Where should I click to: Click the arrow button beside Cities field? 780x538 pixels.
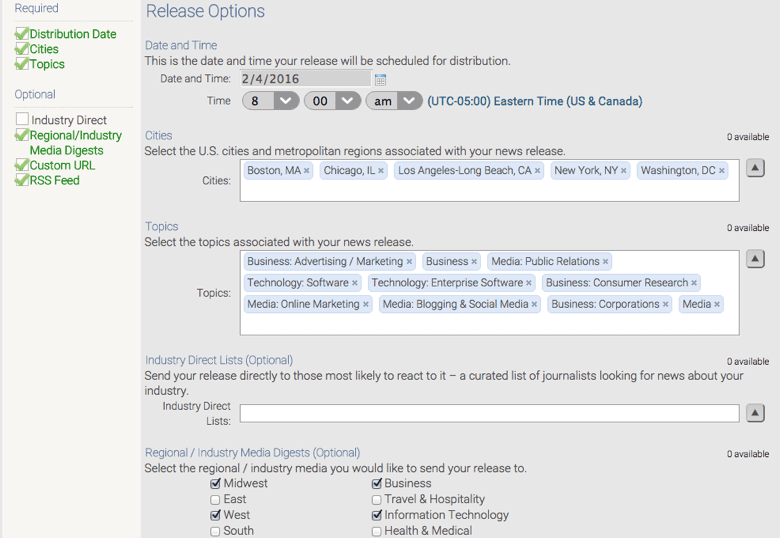(756, 168)
